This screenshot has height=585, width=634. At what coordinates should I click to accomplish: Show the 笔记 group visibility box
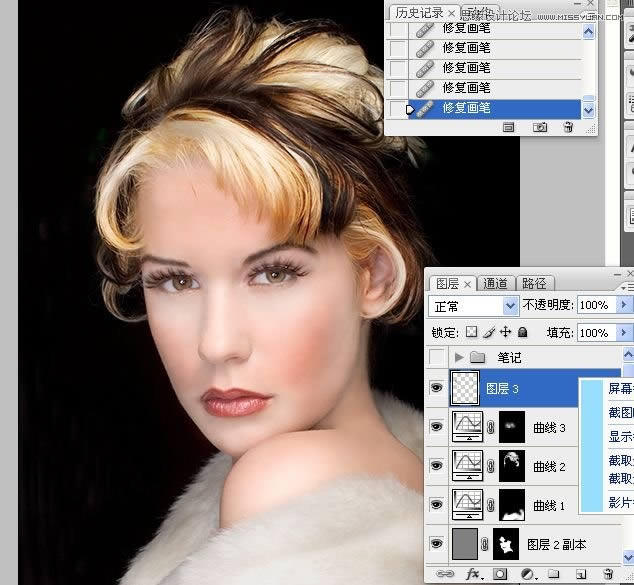pyautogui.click(x=437, y=357)
